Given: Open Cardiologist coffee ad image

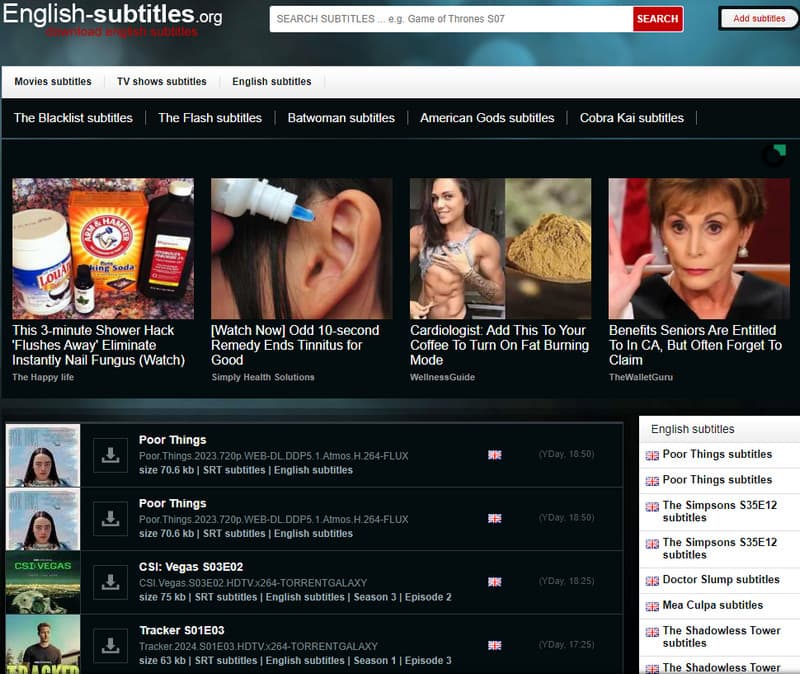Looking at the screenshot, I should [501, 248].
